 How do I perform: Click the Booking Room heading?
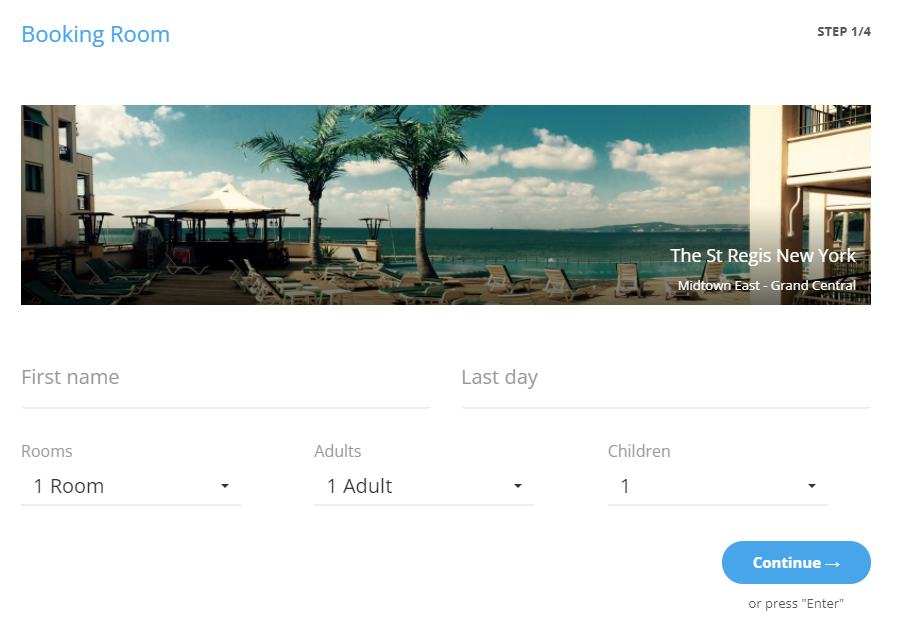pos(95,34)
